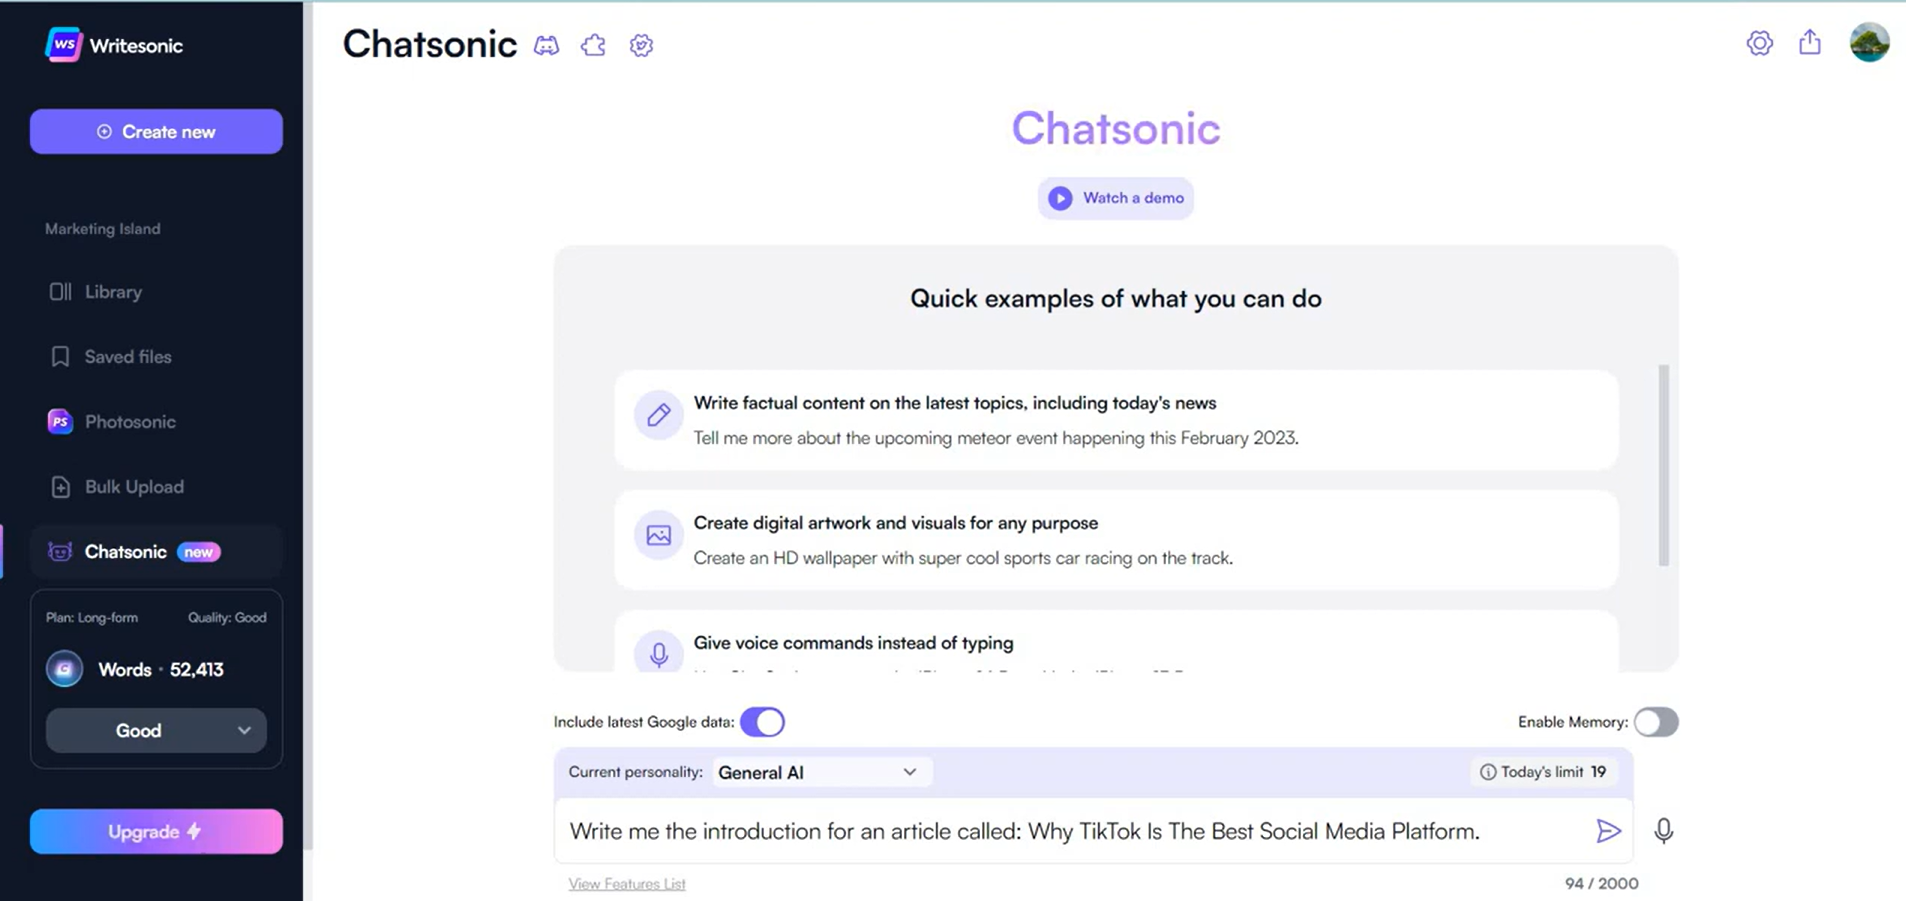Open Bulk Upload from the sidebar
This screenshot has width=1906, height=901.
pos(134,486)
